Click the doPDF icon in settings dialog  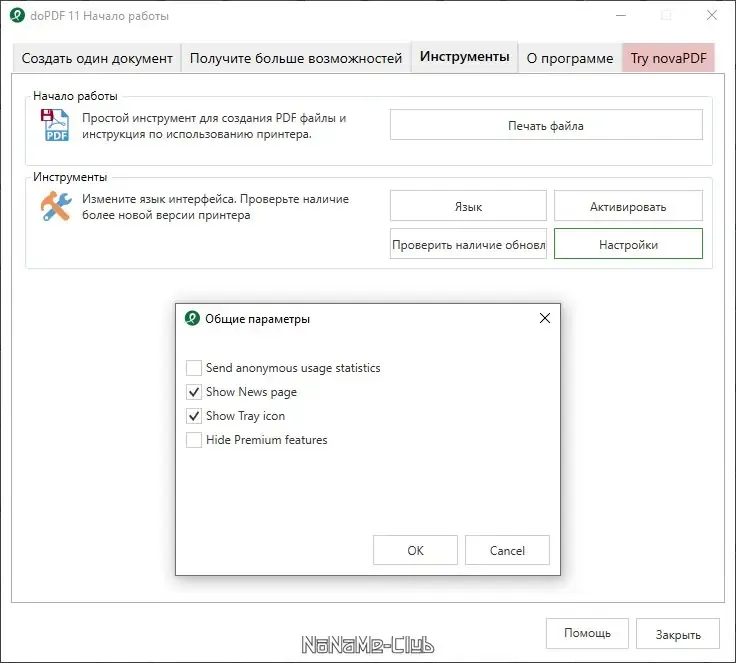pyautogui.click(x=193, y=319)
